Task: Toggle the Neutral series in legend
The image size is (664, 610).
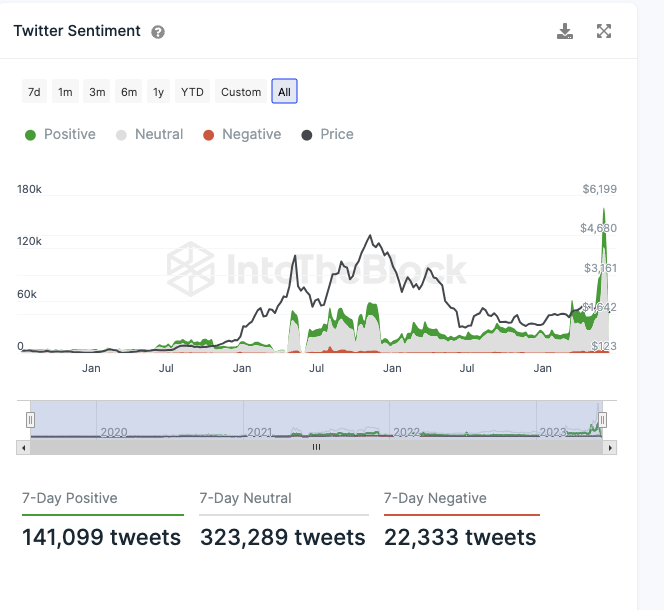Action: click(x=150, y=134)
